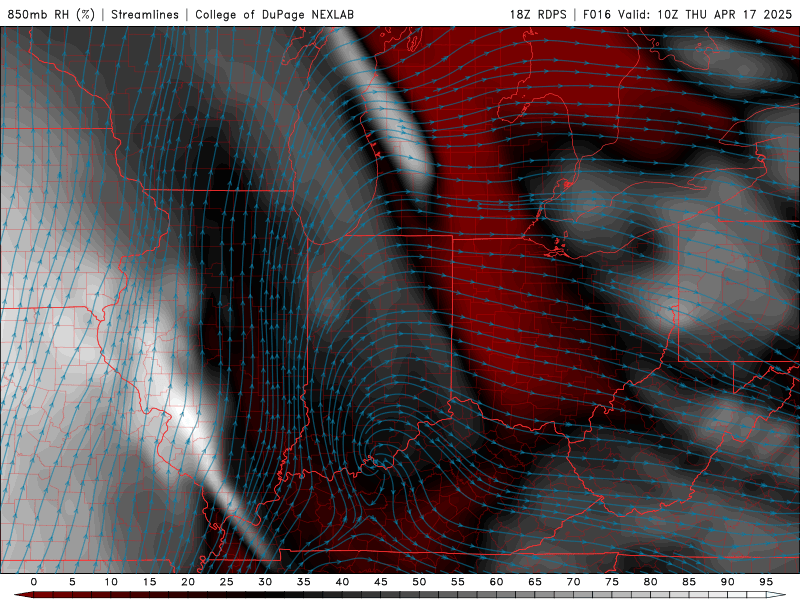This screenshot has width=800, height=600.
Task: Click the colorbar label '15'
Action: click(x=149, y=582)
